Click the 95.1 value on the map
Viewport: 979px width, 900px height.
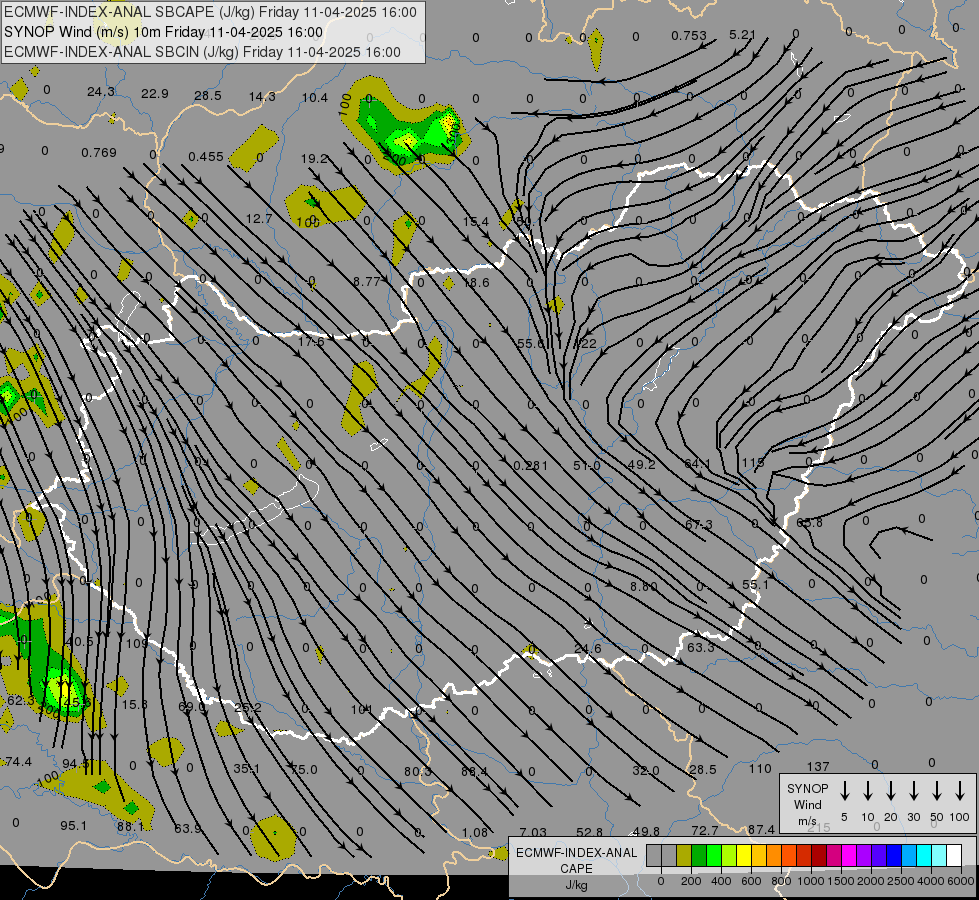[74, 825]
